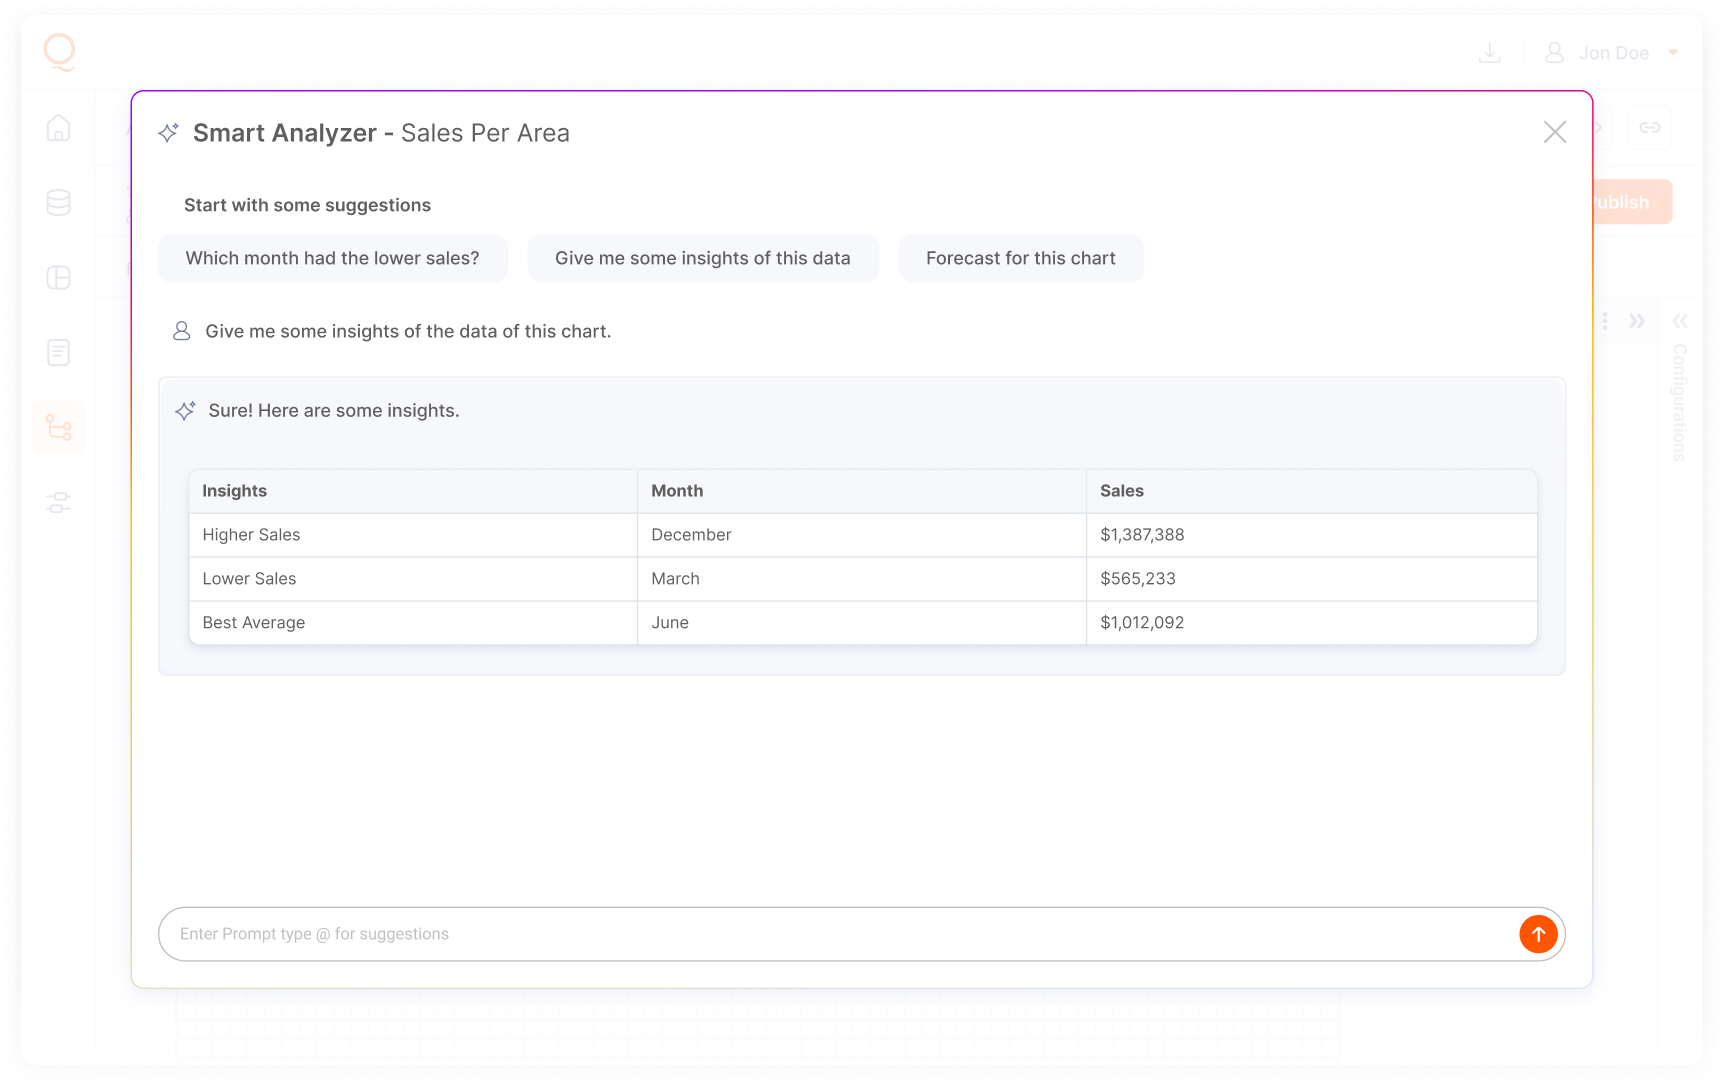
Task: Select 'Which month had the lower sales?' suggestion
Action: coord(332,258)
